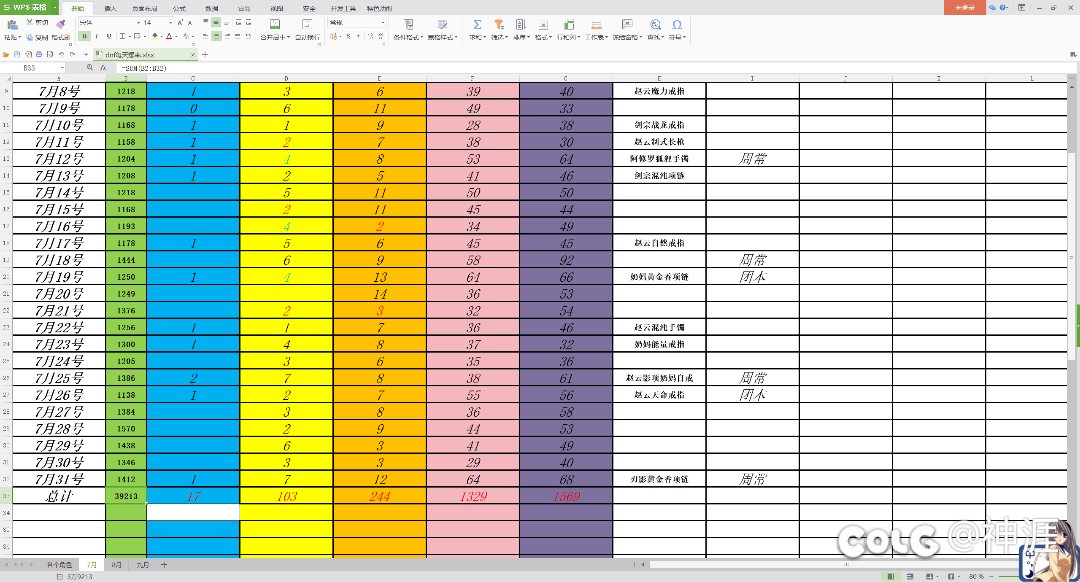This screenshot has width=1080, height=582.
Task: Open the Table Style dropdown arrow
Action: tap(456, 37)
